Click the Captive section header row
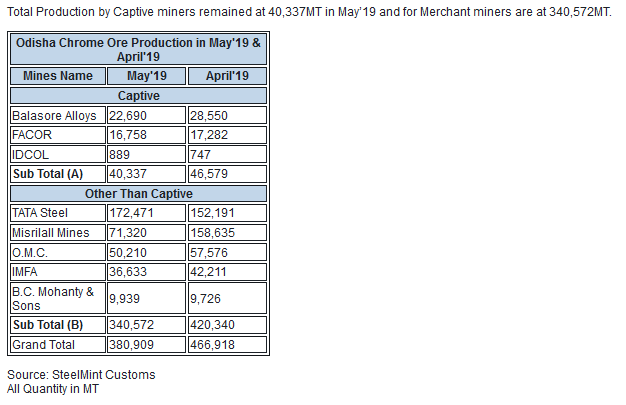 (x=139, y=96)
